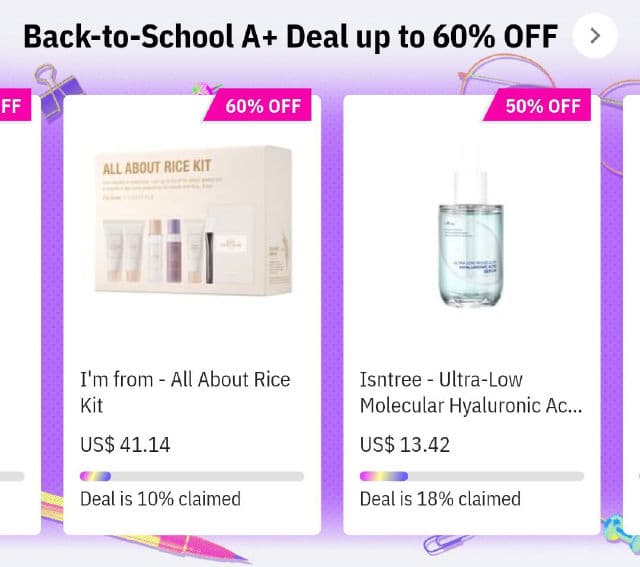
Task: Click the US$ 13.42 price
Action: coord(405,445)
